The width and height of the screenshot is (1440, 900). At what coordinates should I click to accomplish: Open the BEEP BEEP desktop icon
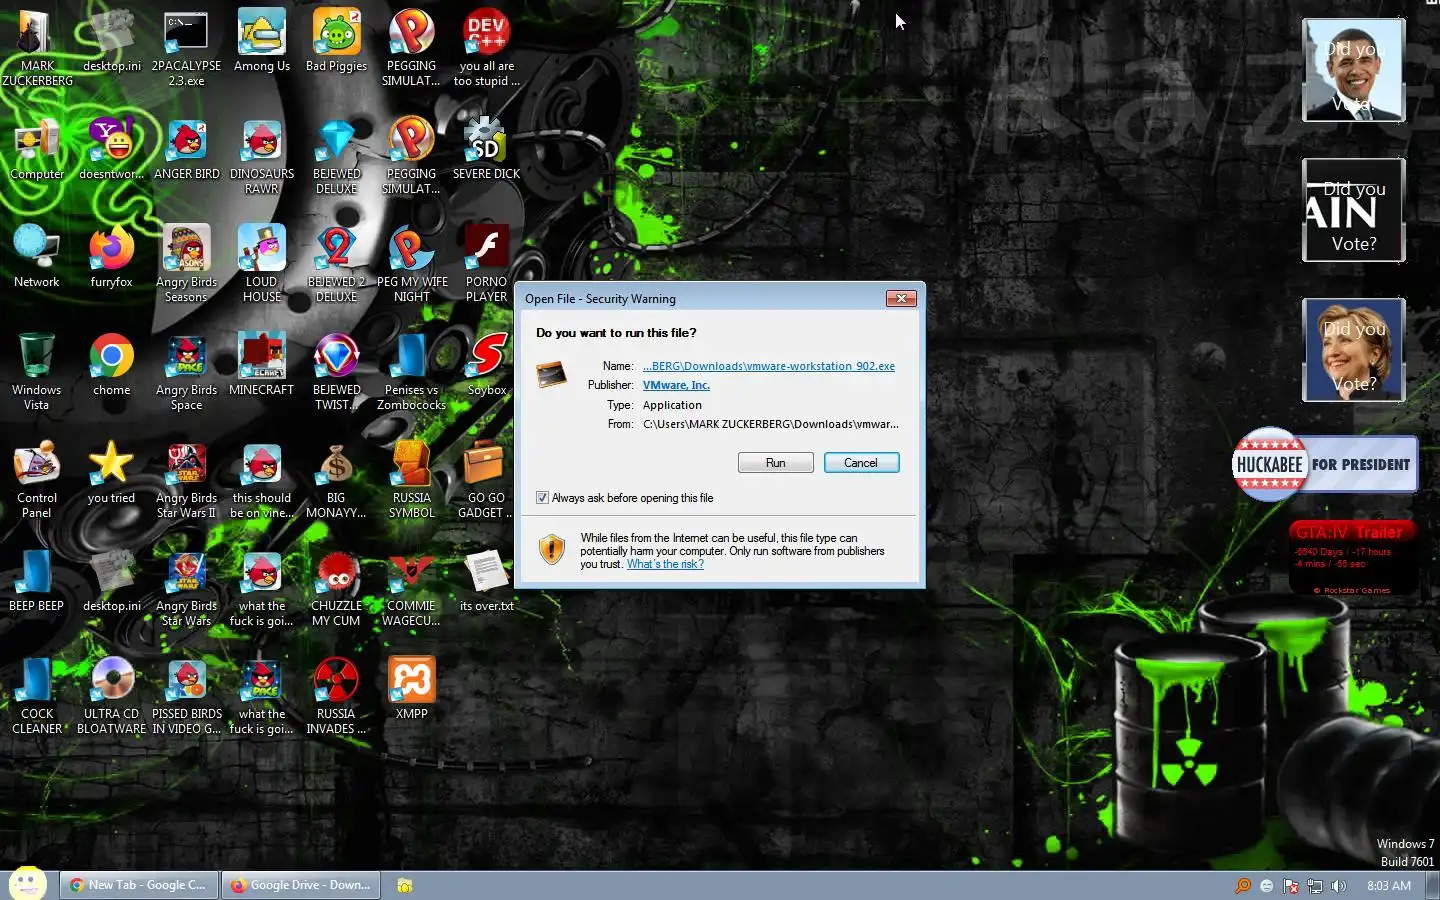tap(37, 580)
